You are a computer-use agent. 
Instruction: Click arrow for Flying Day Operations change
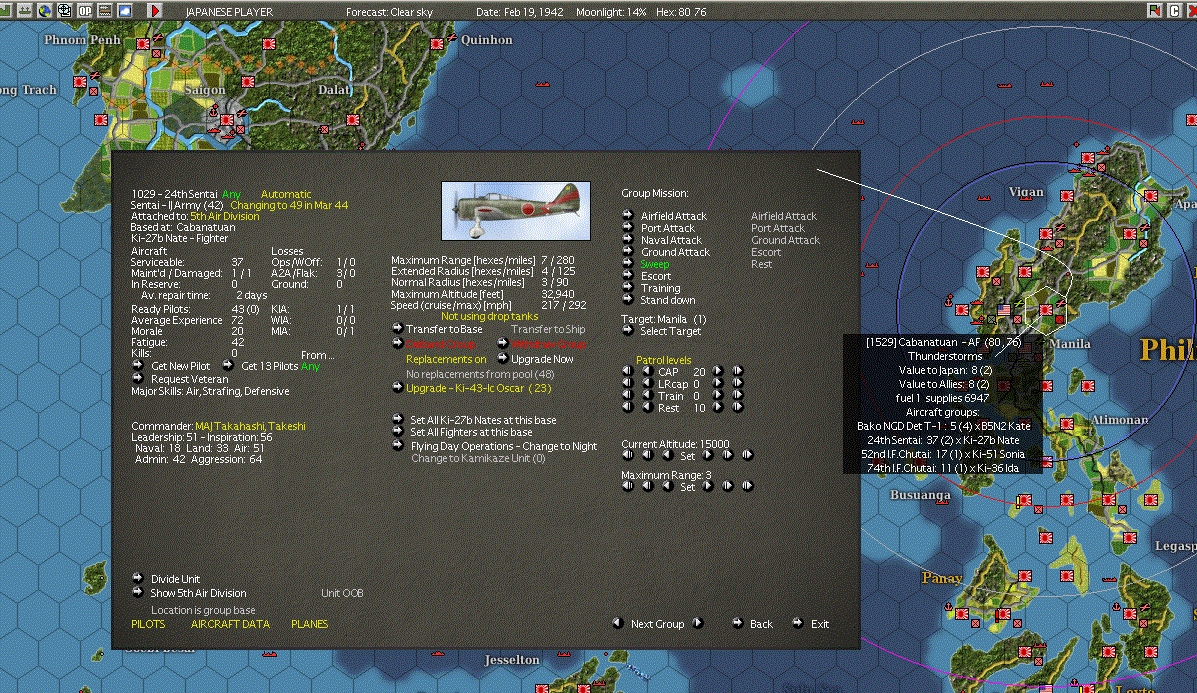(x=398, y=445)
